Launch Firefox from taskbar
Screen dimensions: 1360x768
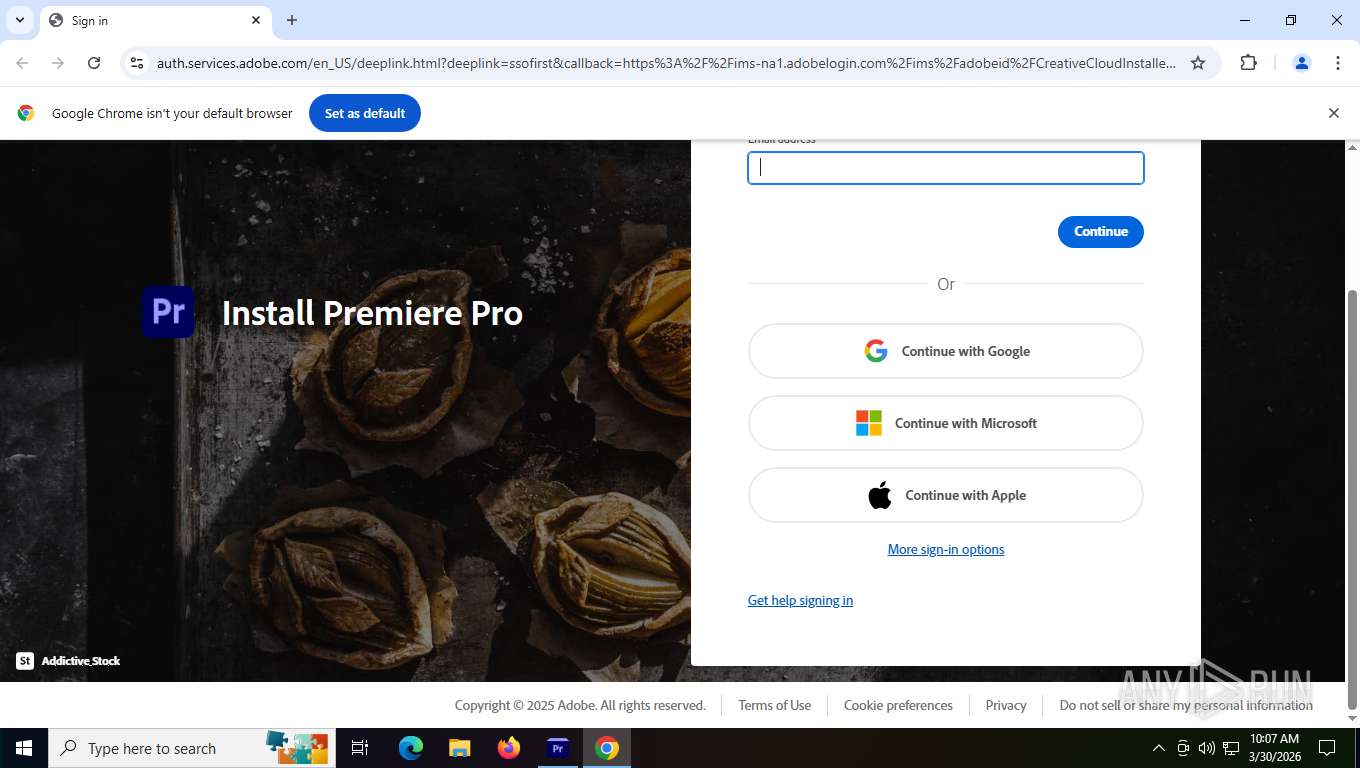(x=509, y=748)
